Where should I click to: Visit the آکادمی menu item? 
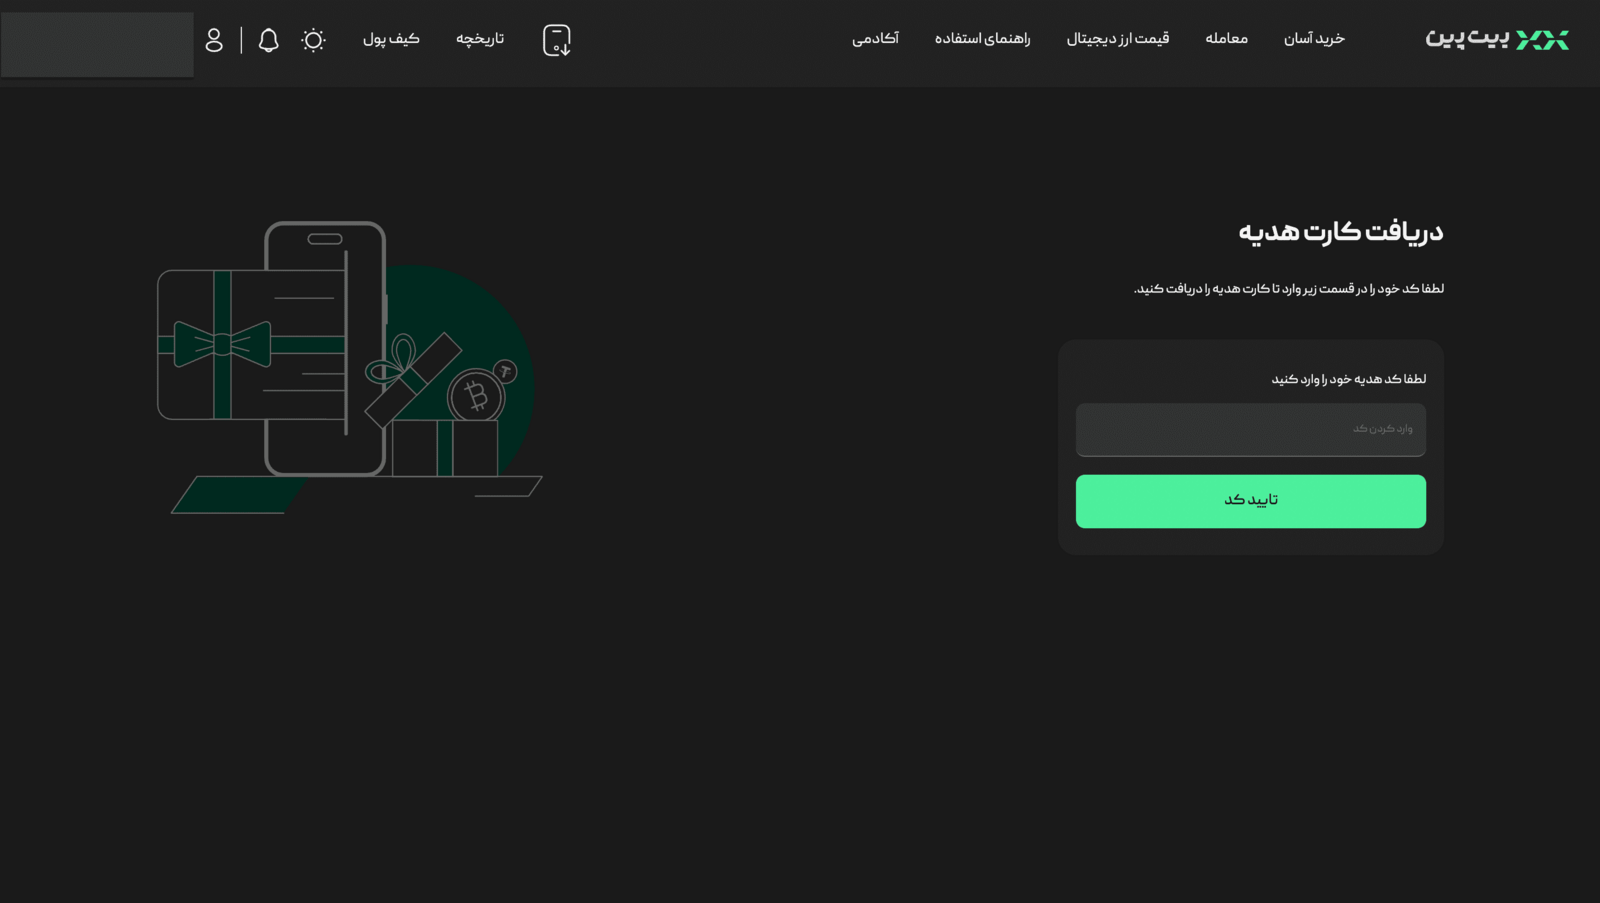coord(875,39)
